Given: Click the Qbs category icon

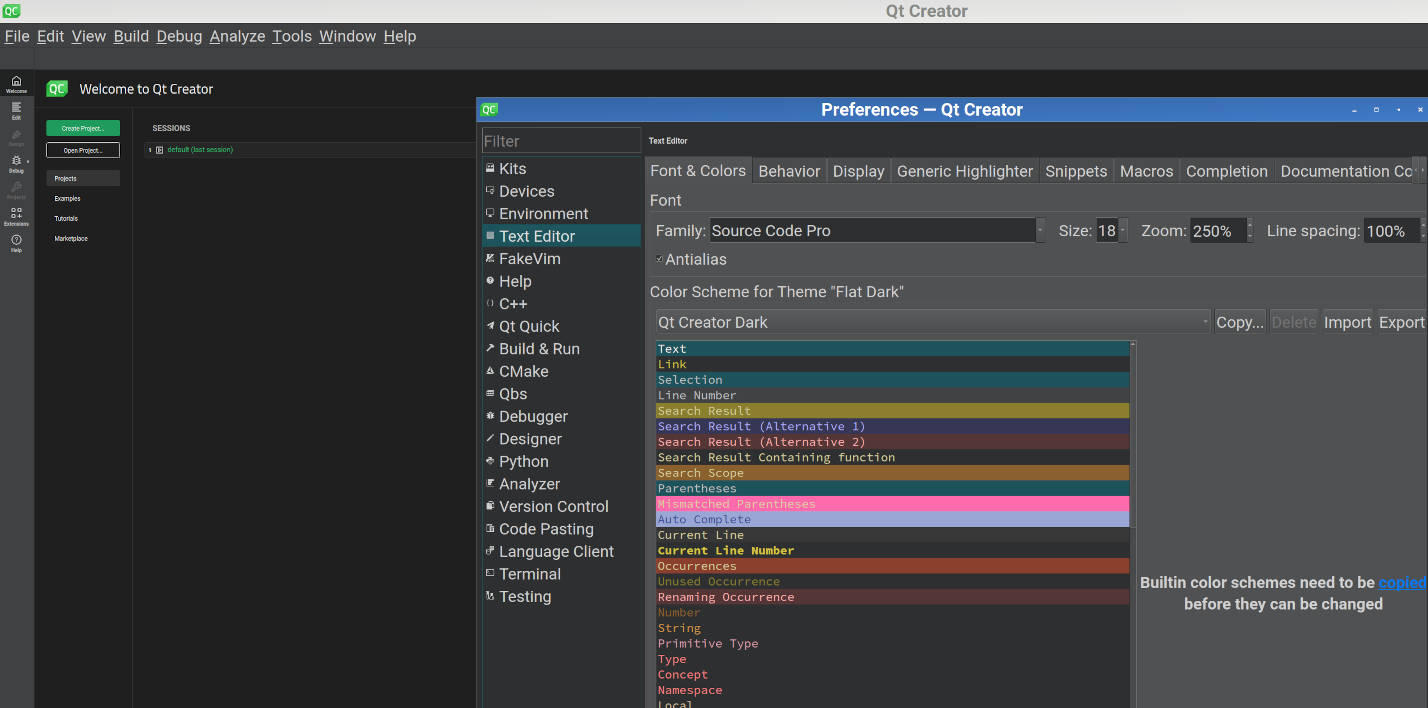Looking at the screenshot, I should (x=490, y=393).
